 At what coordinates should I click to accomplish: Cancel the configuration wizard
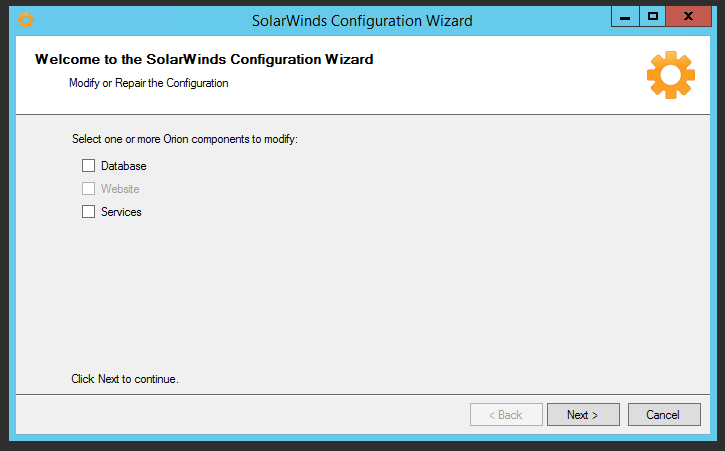[663, 415]
